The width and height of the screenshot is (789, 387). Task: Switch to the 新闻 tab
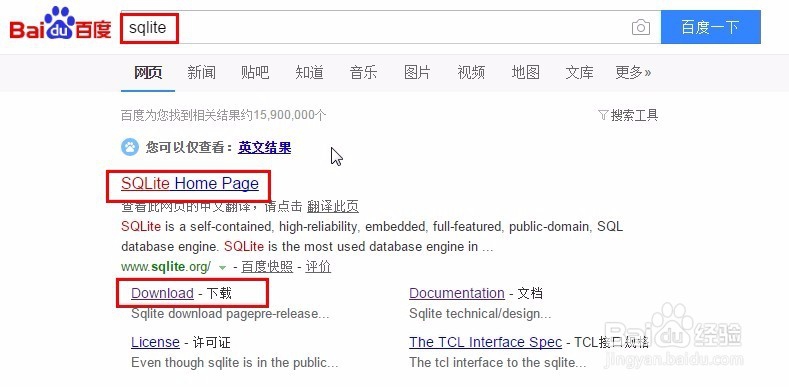201,73
